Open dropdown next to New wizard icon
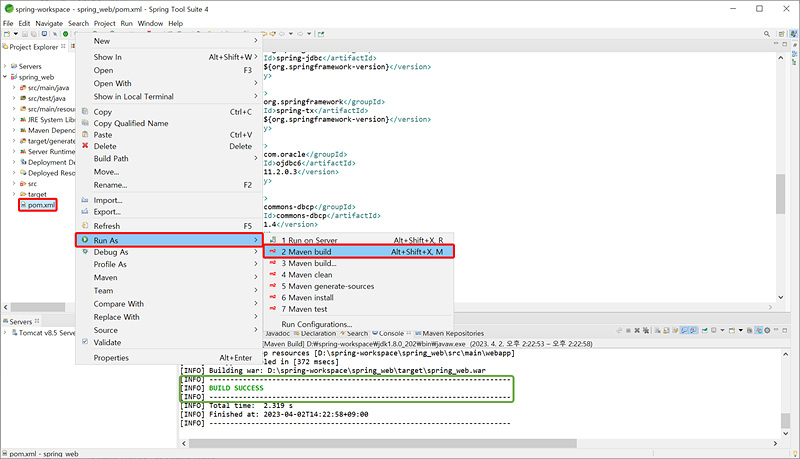This screenshot has width=800, height=459. [x=16, y=34]
